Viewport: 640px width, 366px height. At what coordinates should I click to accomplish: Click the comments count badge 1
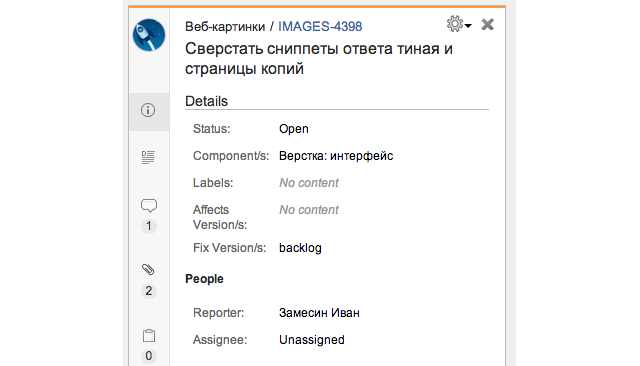[x=149, y=226]
